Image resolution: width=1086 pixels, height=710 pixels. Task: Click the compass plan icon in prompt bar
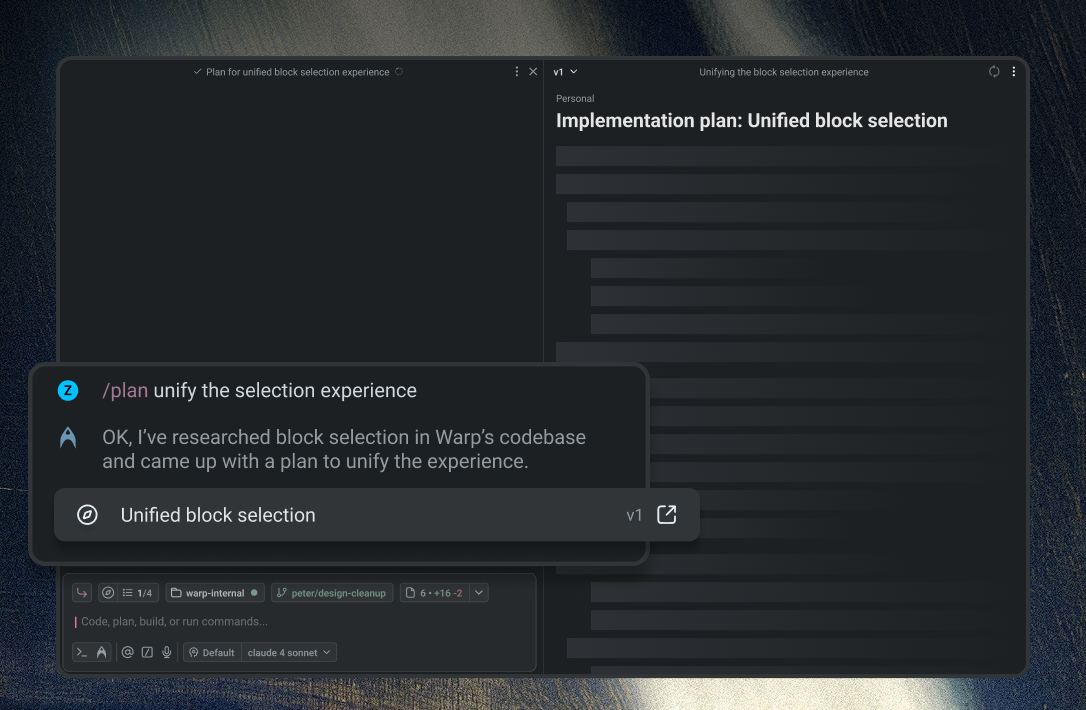pyautogui.click(x=108, y=593)
